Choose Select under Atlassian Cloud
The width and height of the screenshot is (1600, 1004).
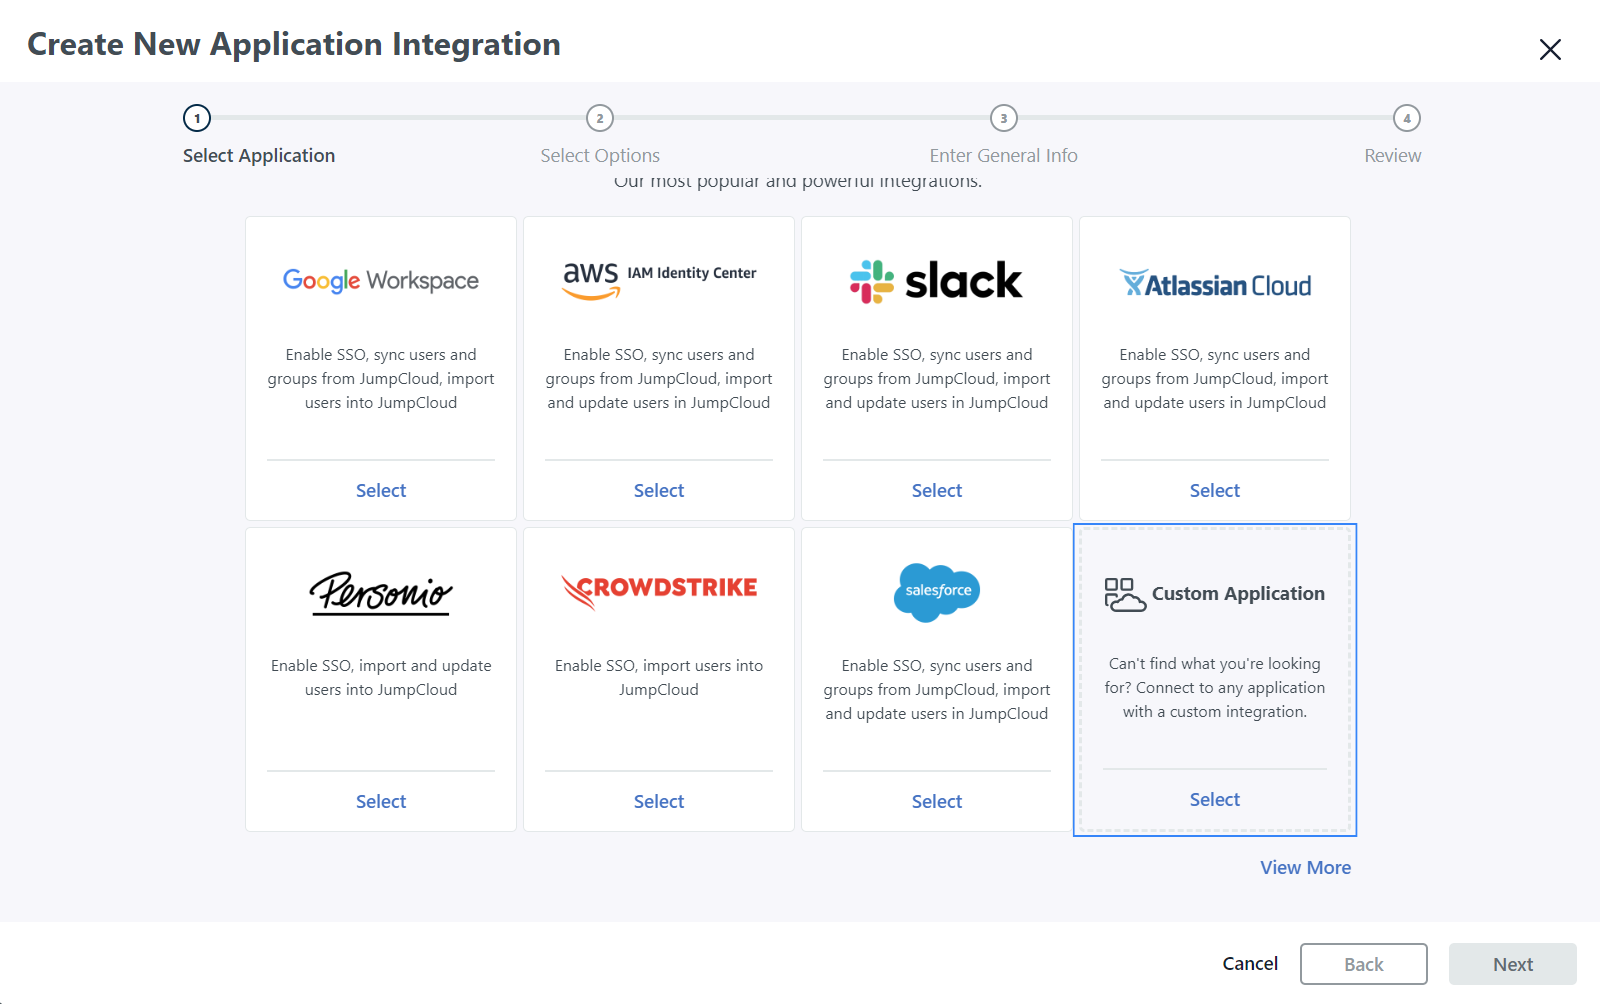coord(1214,491)
